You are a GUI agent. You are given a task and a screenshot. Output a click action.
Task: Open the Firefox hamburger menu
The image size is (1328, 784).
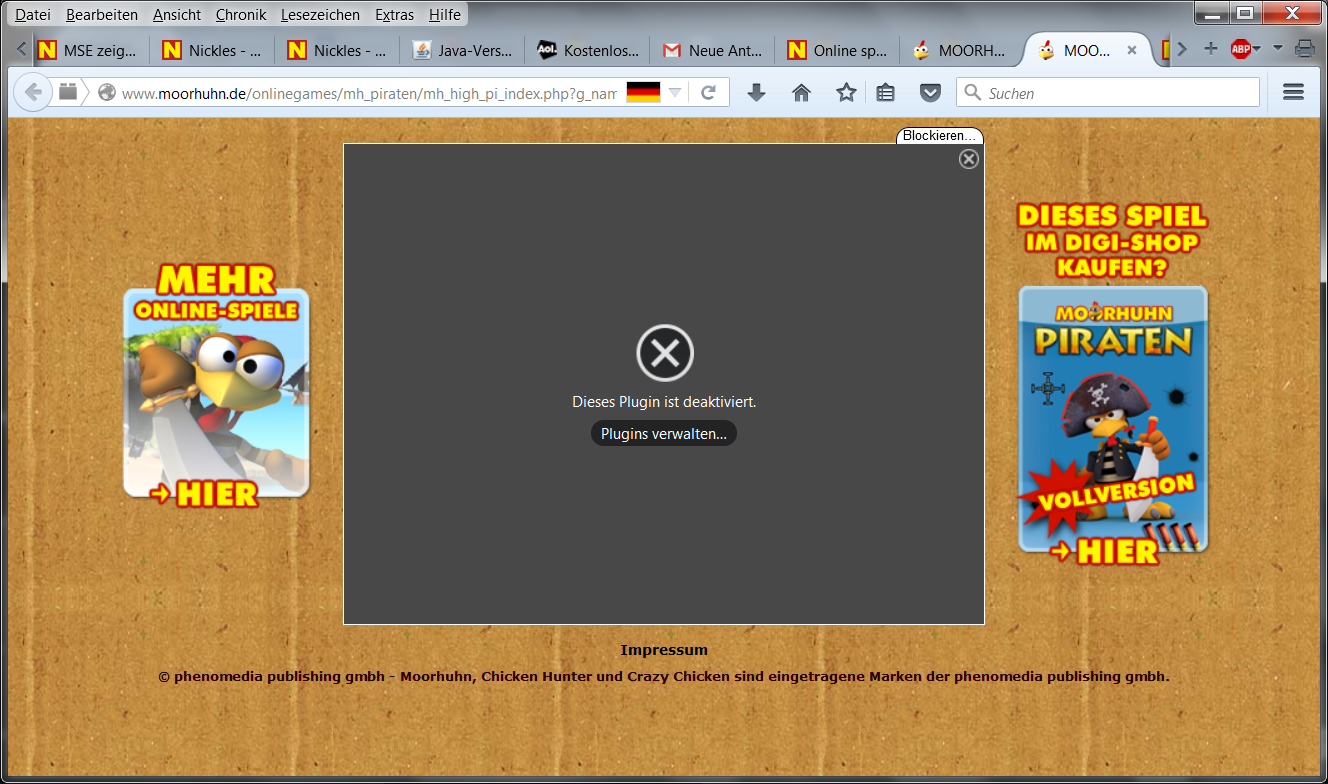(1293, 93)
